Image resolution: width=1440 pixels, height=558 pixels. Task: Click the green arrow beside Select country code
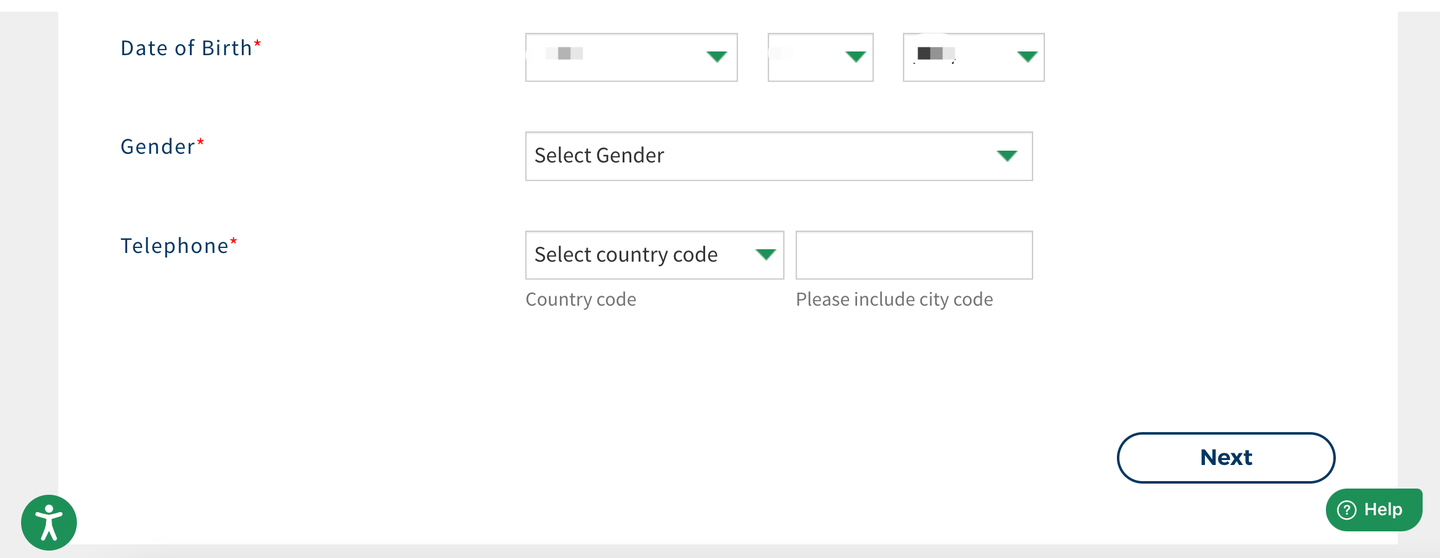click(x=766, y=255)
